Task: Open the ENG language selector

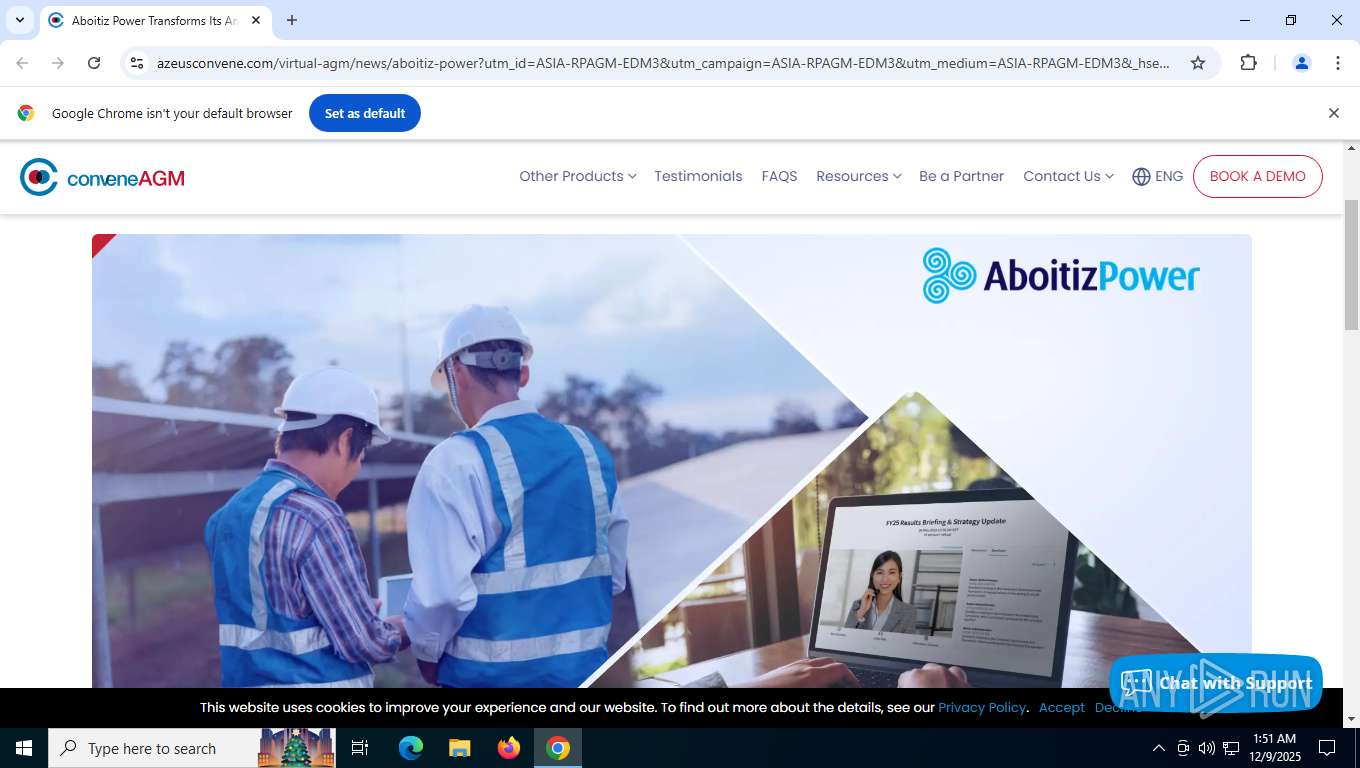Action: [x=1157, y=176]
